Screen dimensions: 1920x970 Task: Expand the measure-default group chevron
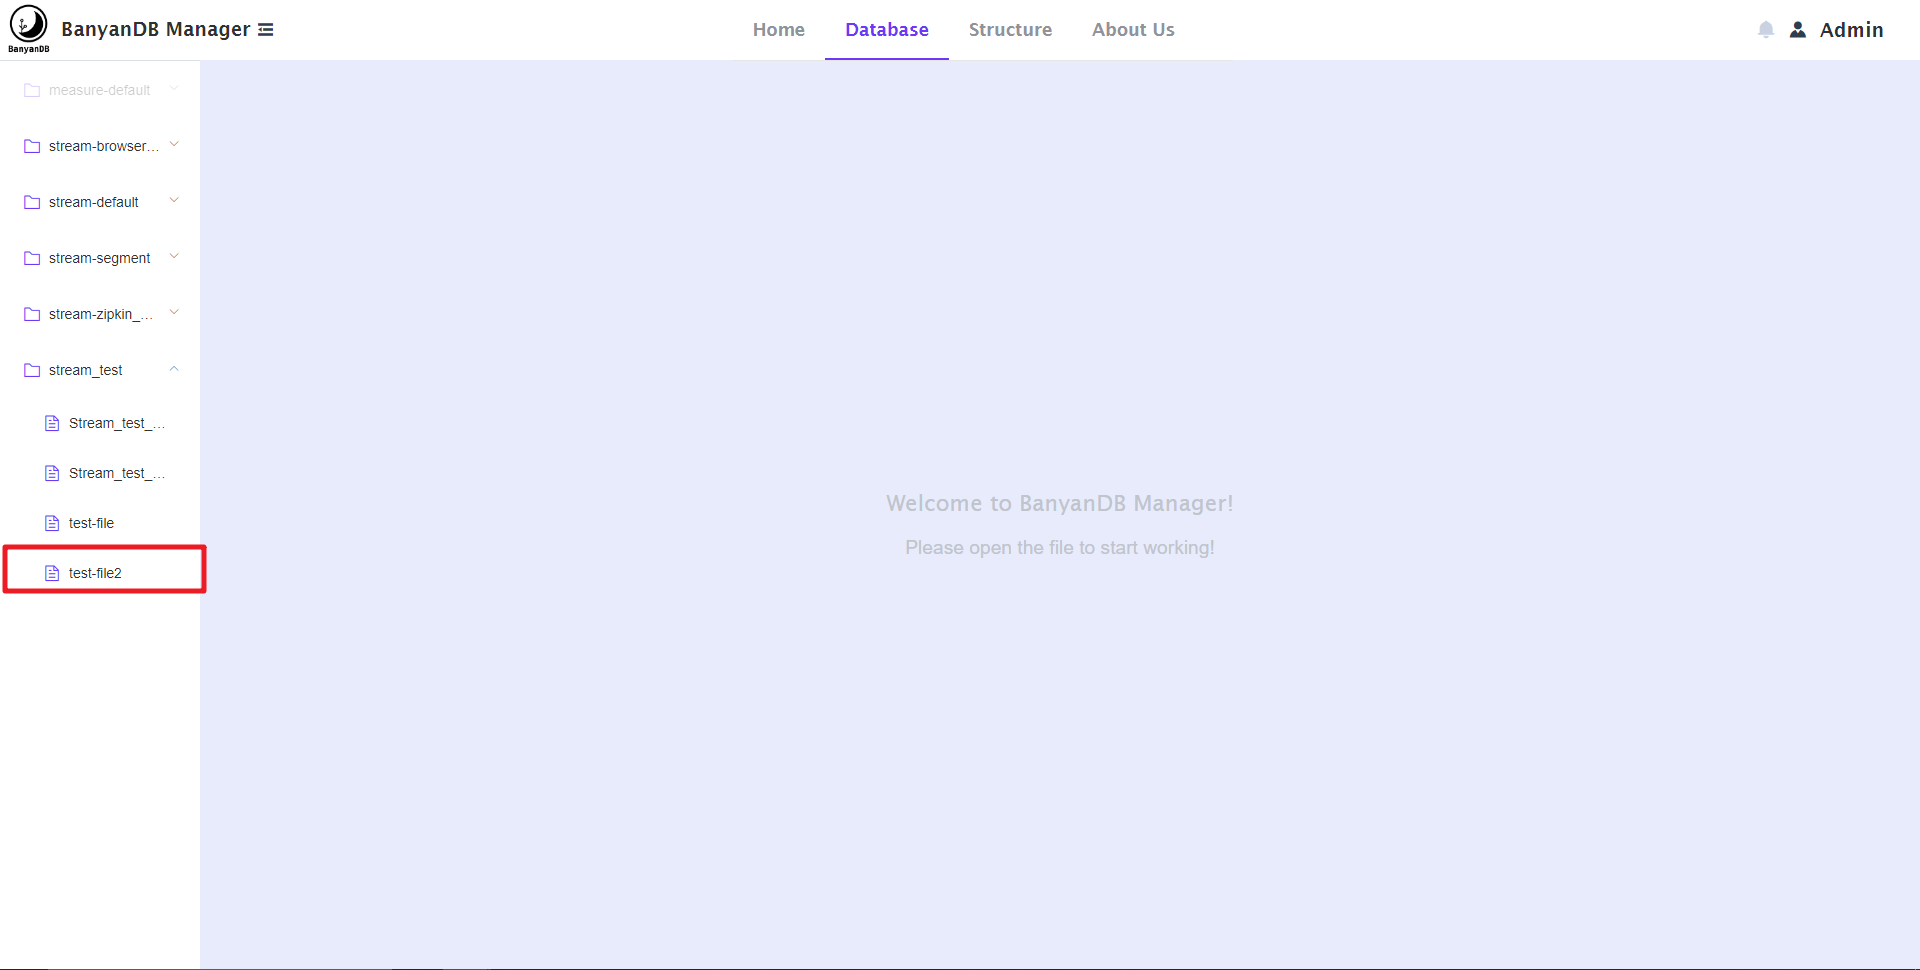[174, 88]
